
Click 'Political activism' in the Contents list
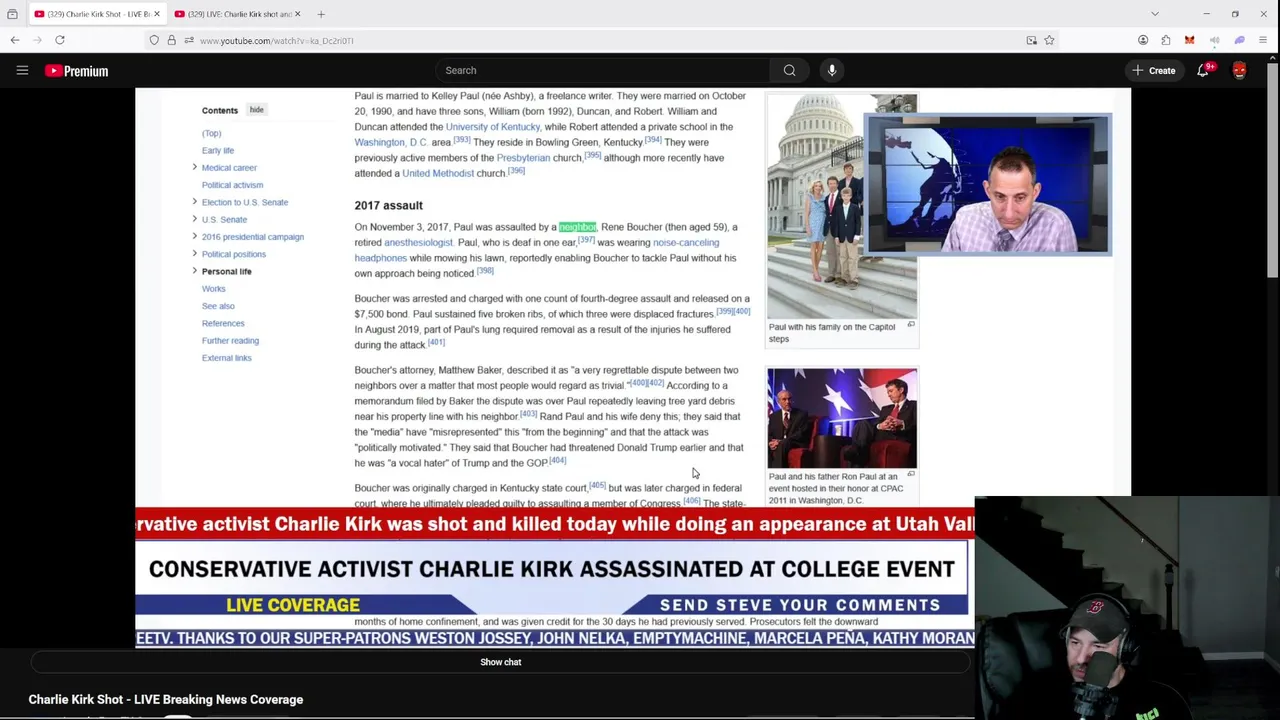(232, 185)
